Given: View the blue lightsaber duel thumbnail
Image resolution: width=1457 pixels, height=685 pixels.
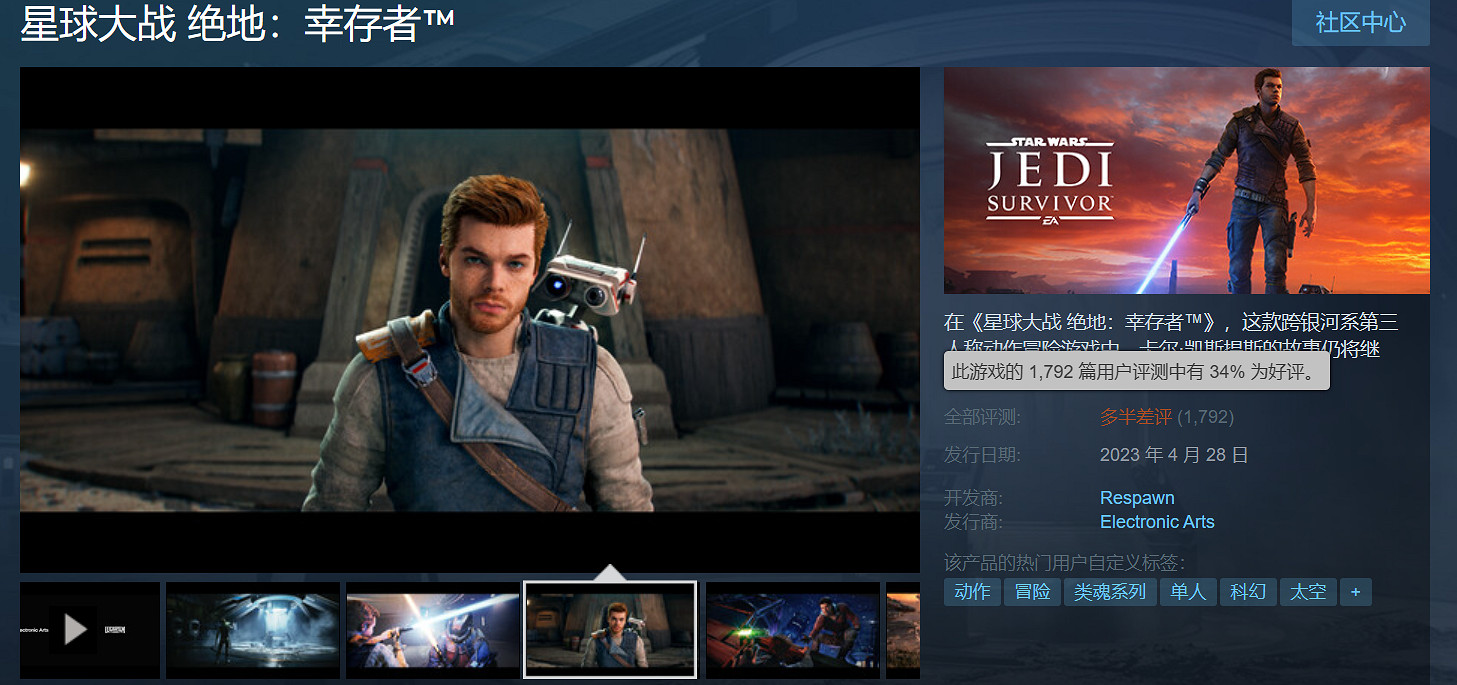Looking at the screenshot, I should point(432,629).
